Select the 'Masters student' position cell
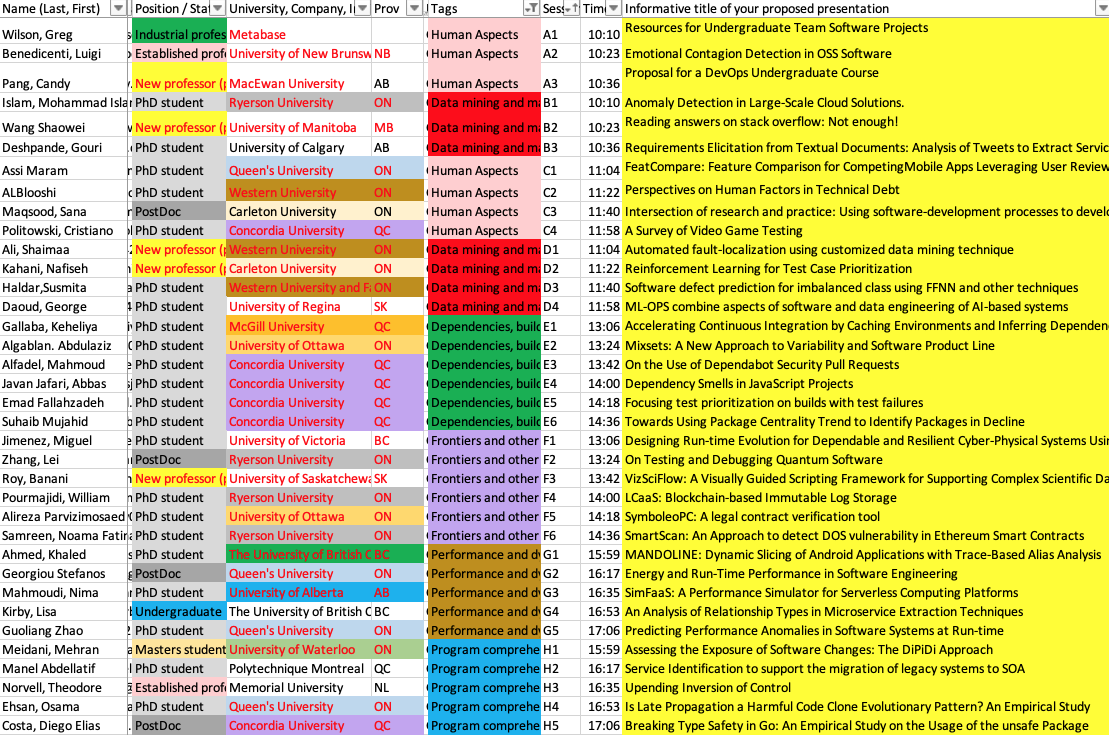 [x=180, y=649]
